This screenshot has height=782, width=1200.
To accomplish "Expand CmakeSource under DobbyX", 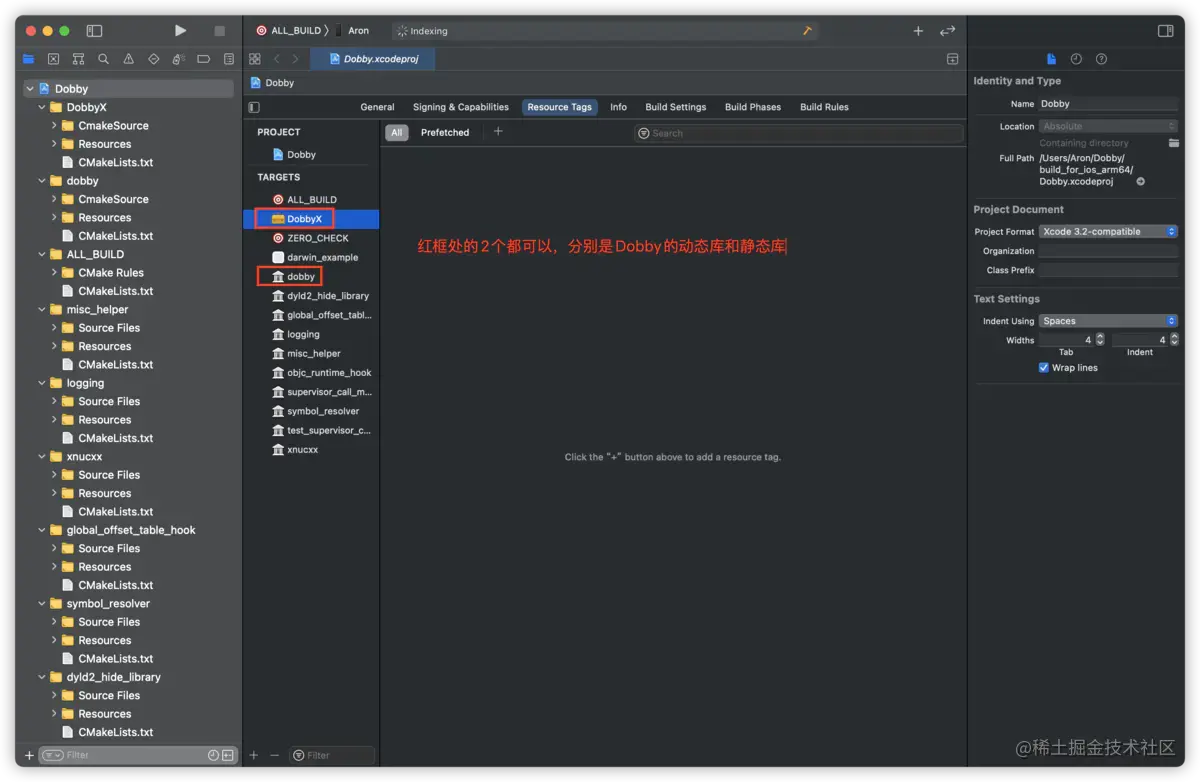I will pos(55,125).
